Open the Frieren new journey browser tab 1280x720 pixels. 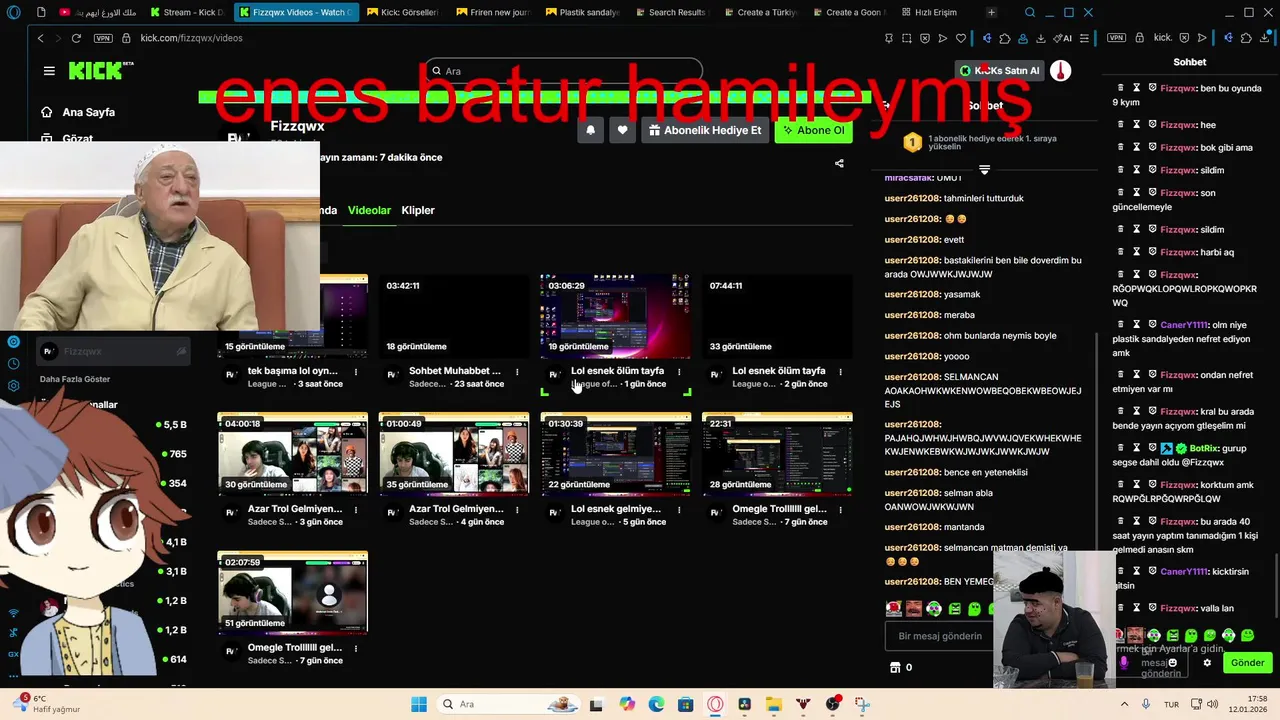tap(493, 12)
